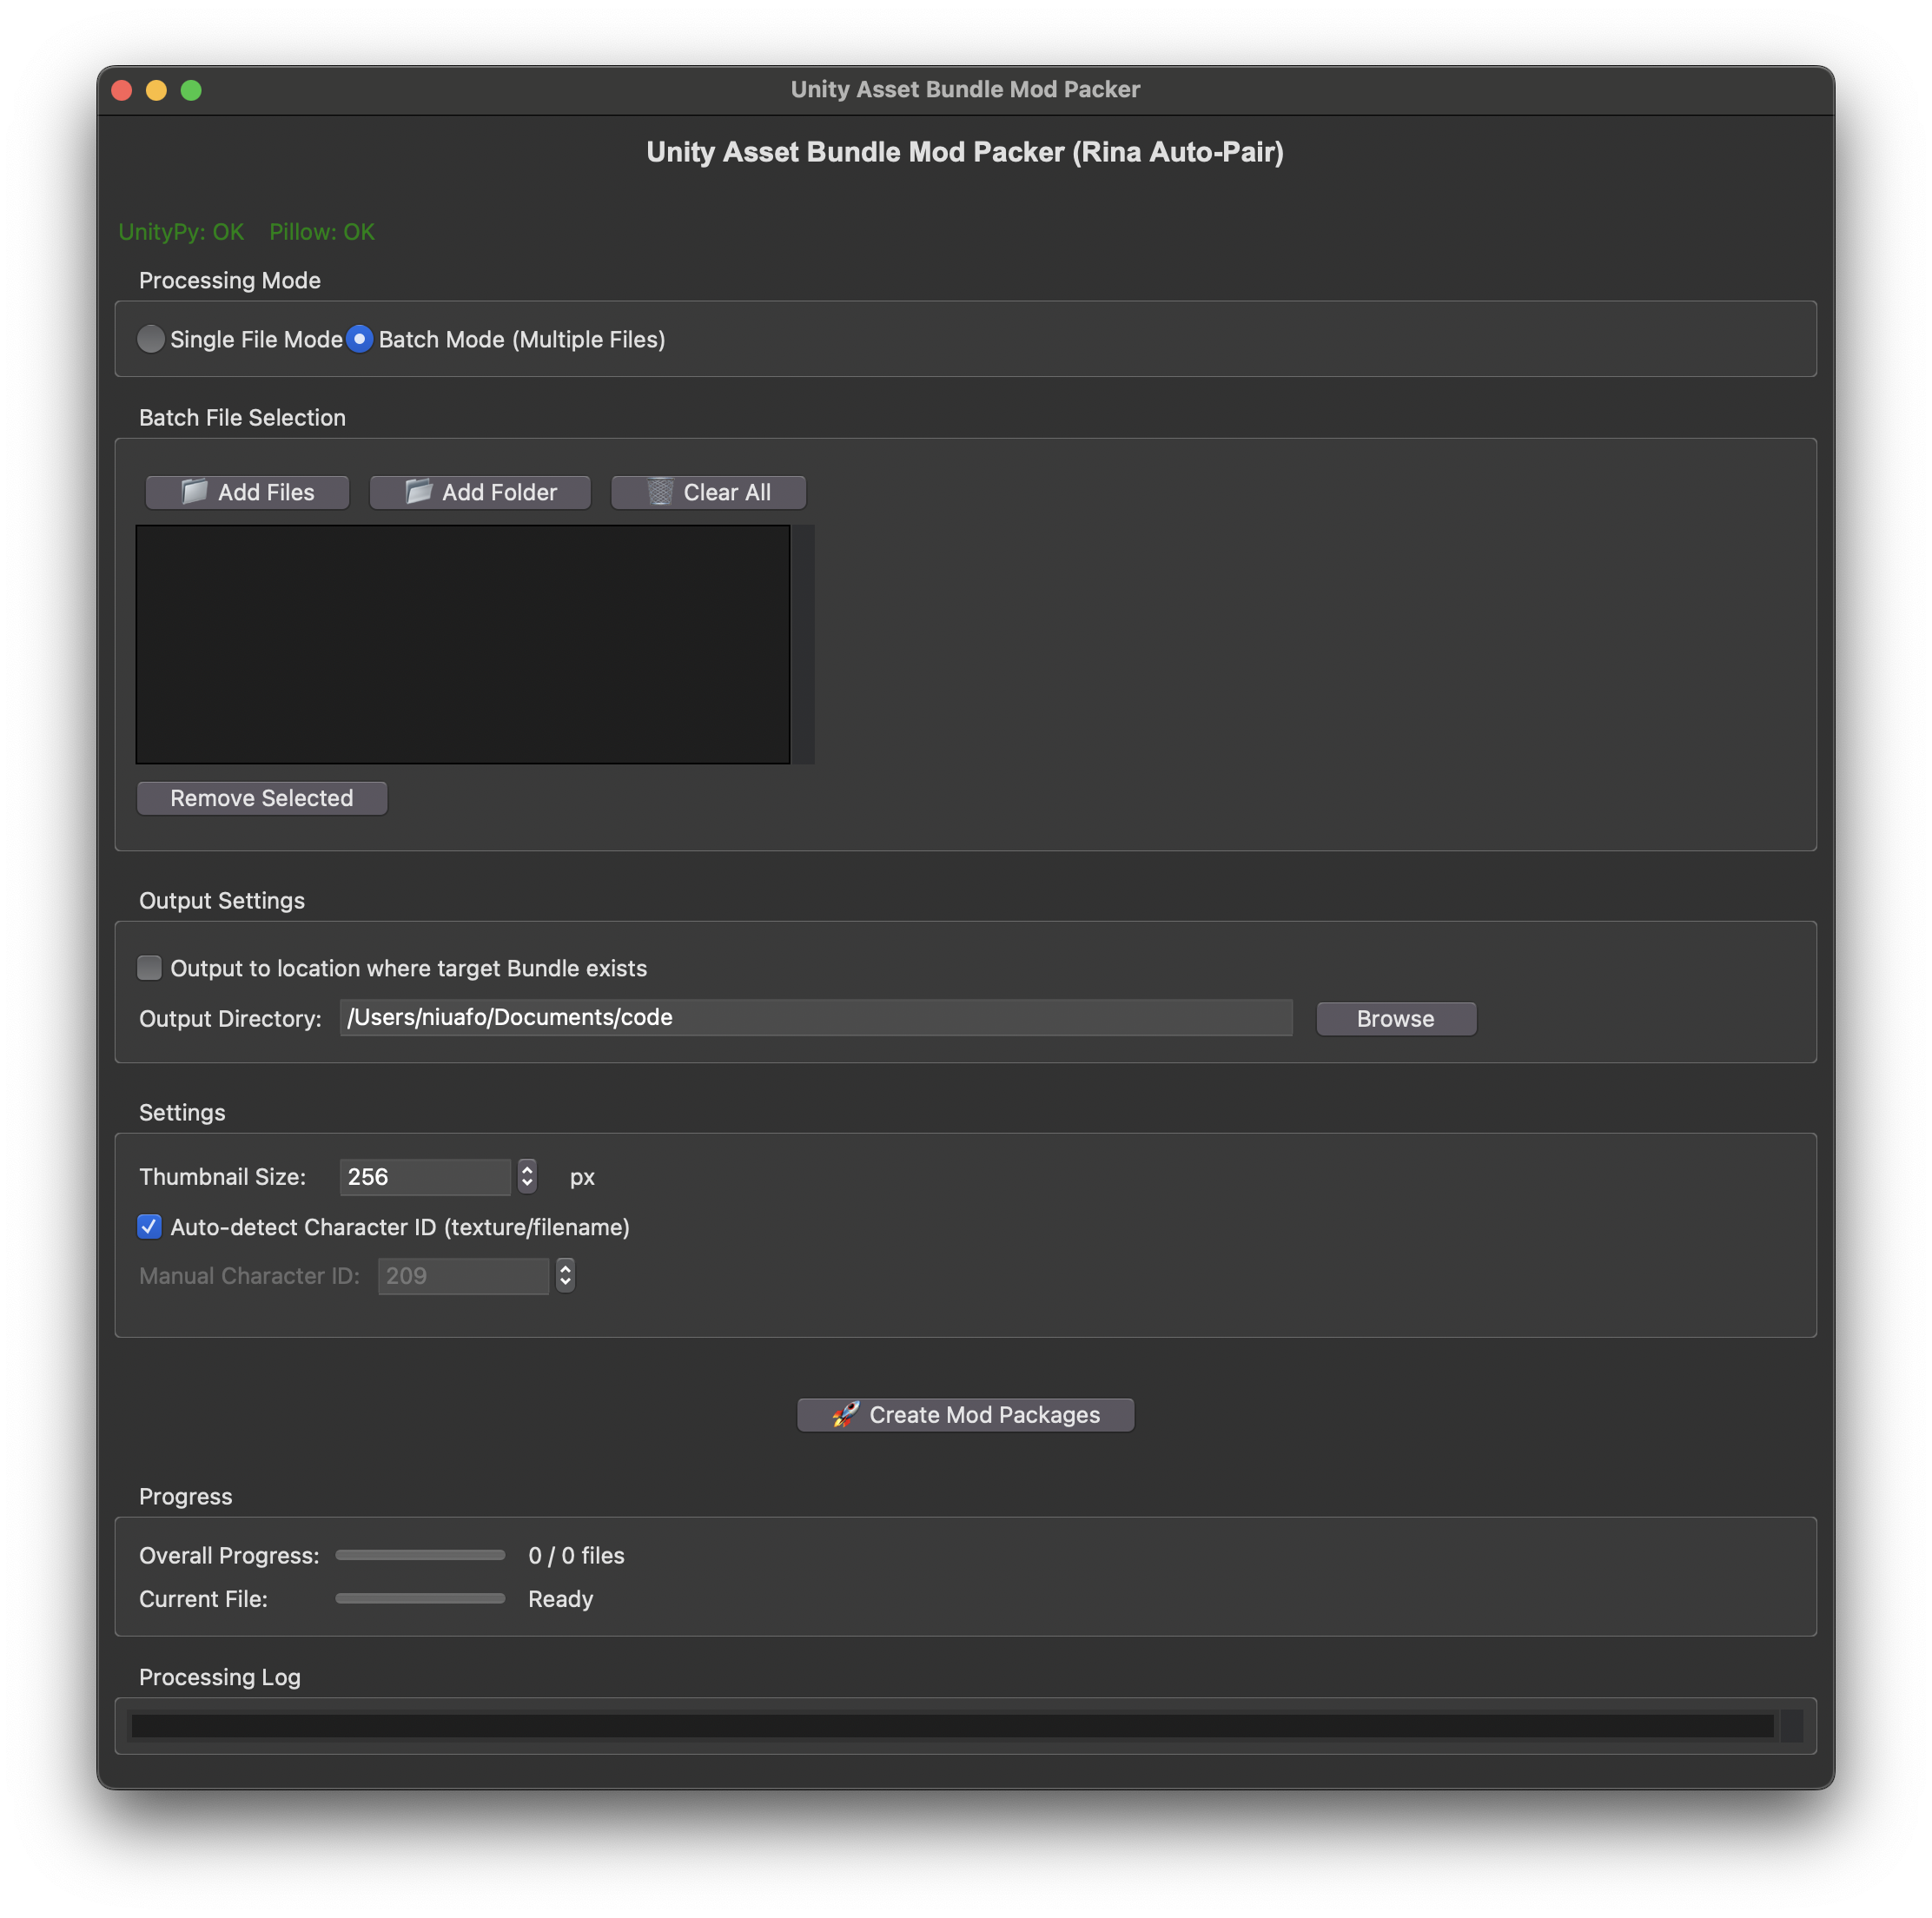
Task: Enable output to target Bundle location
Action: point(149,967)
